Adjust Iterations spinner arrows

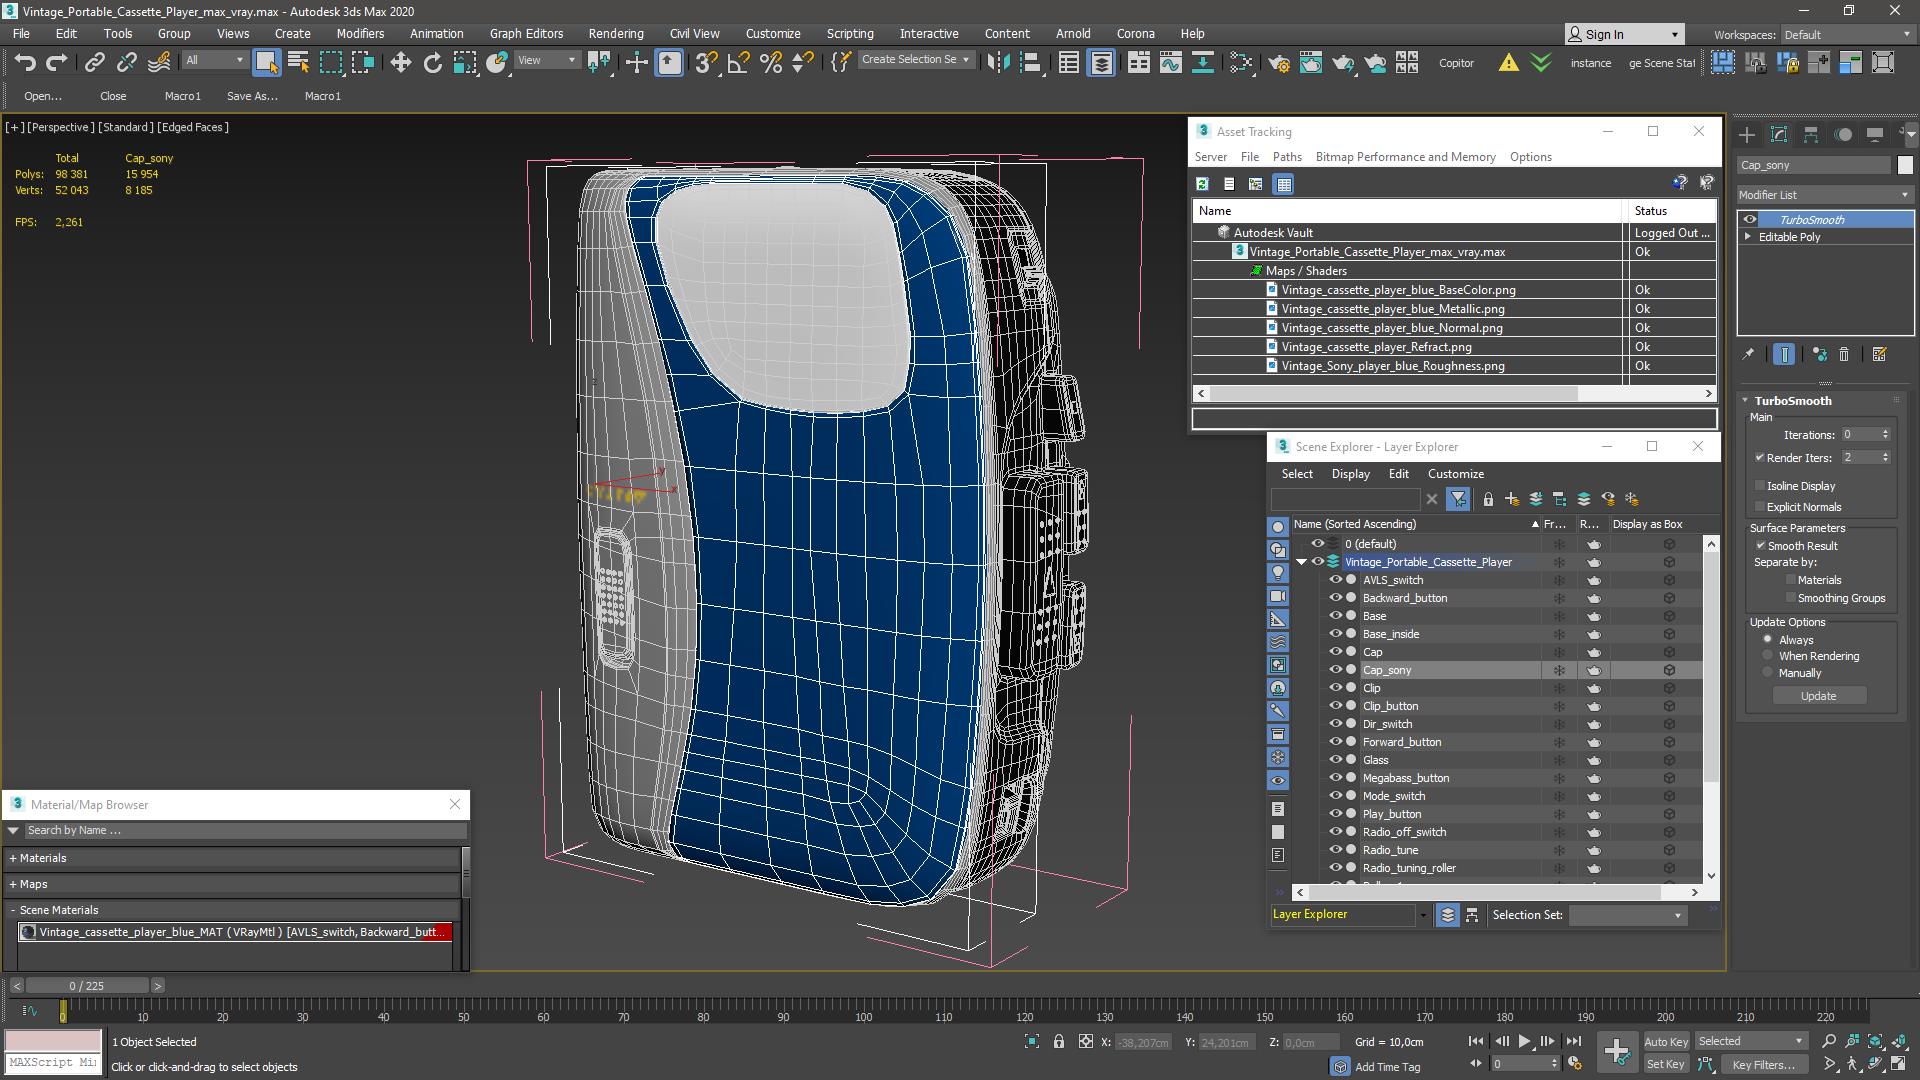pyautogui.click(x=1885, y=435)
